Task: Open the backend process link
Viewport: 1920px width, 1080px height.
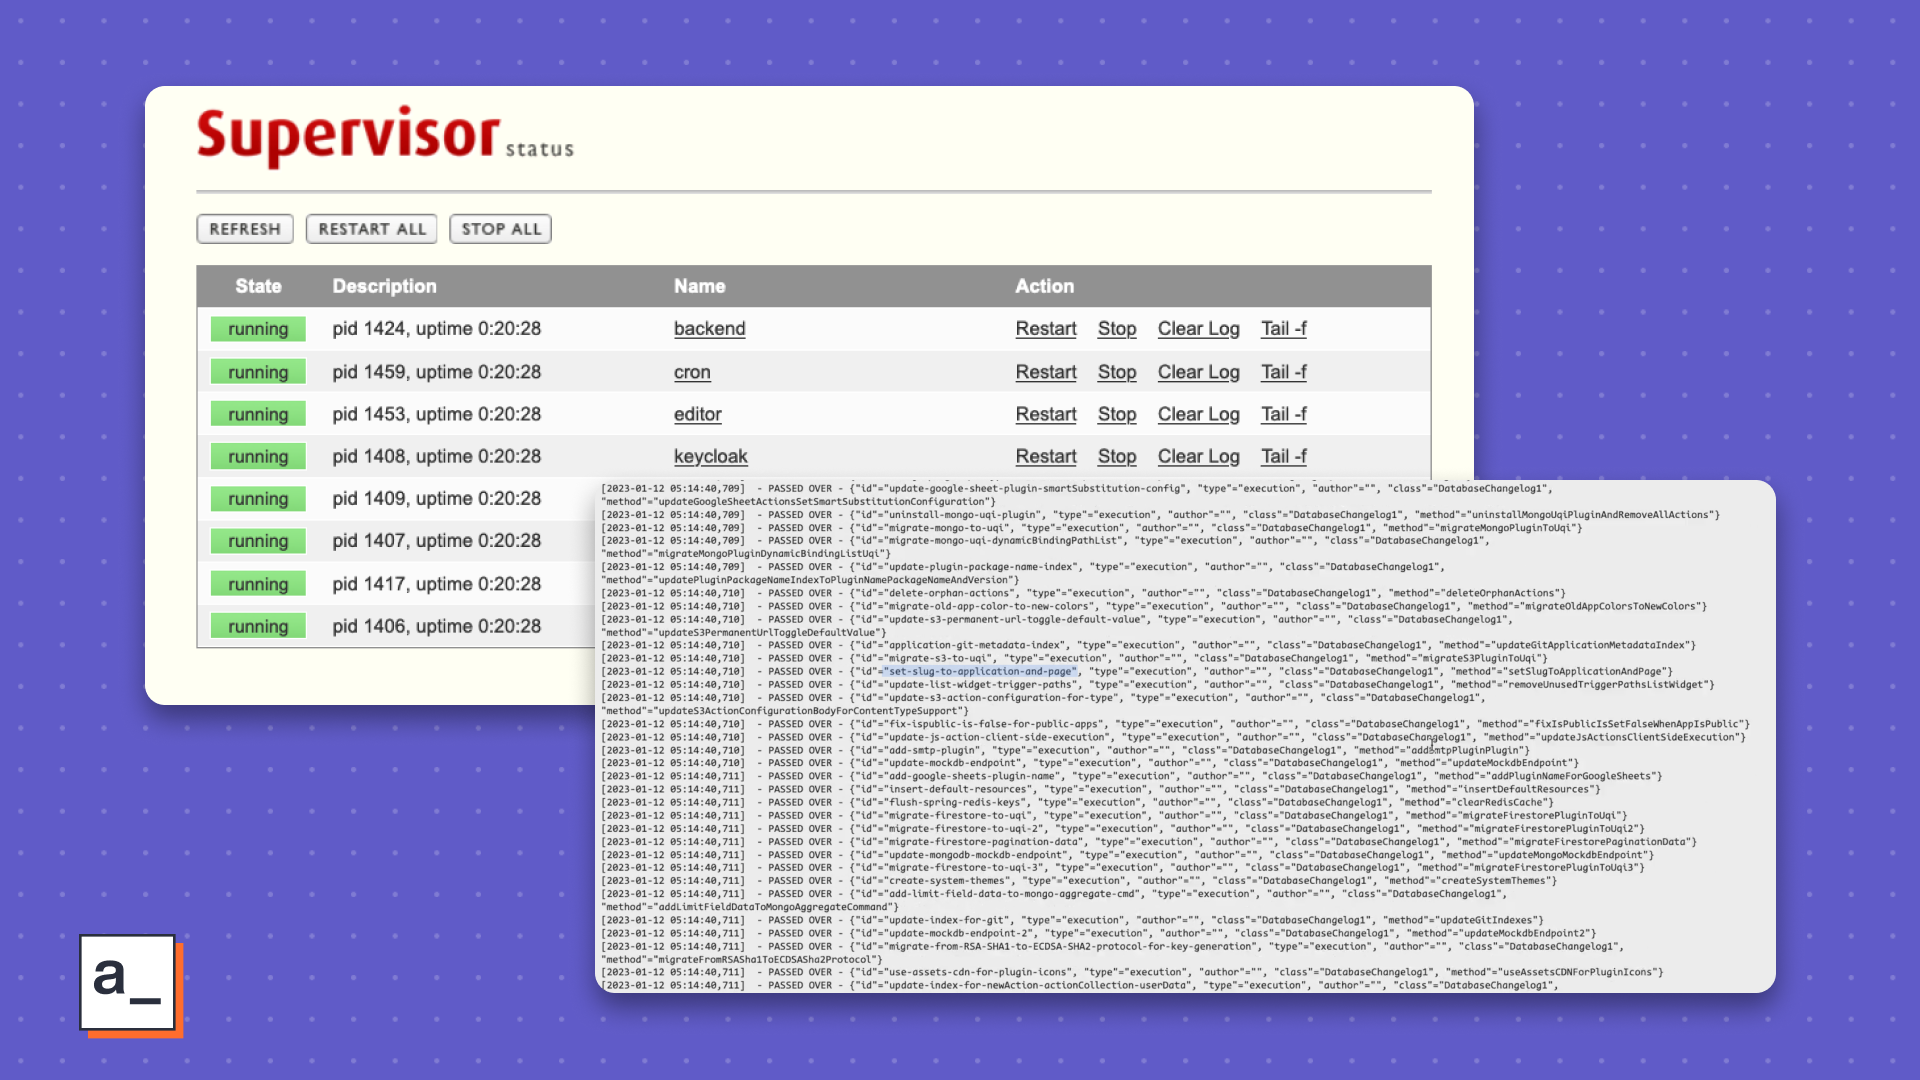Action: (x=709, y=329)
